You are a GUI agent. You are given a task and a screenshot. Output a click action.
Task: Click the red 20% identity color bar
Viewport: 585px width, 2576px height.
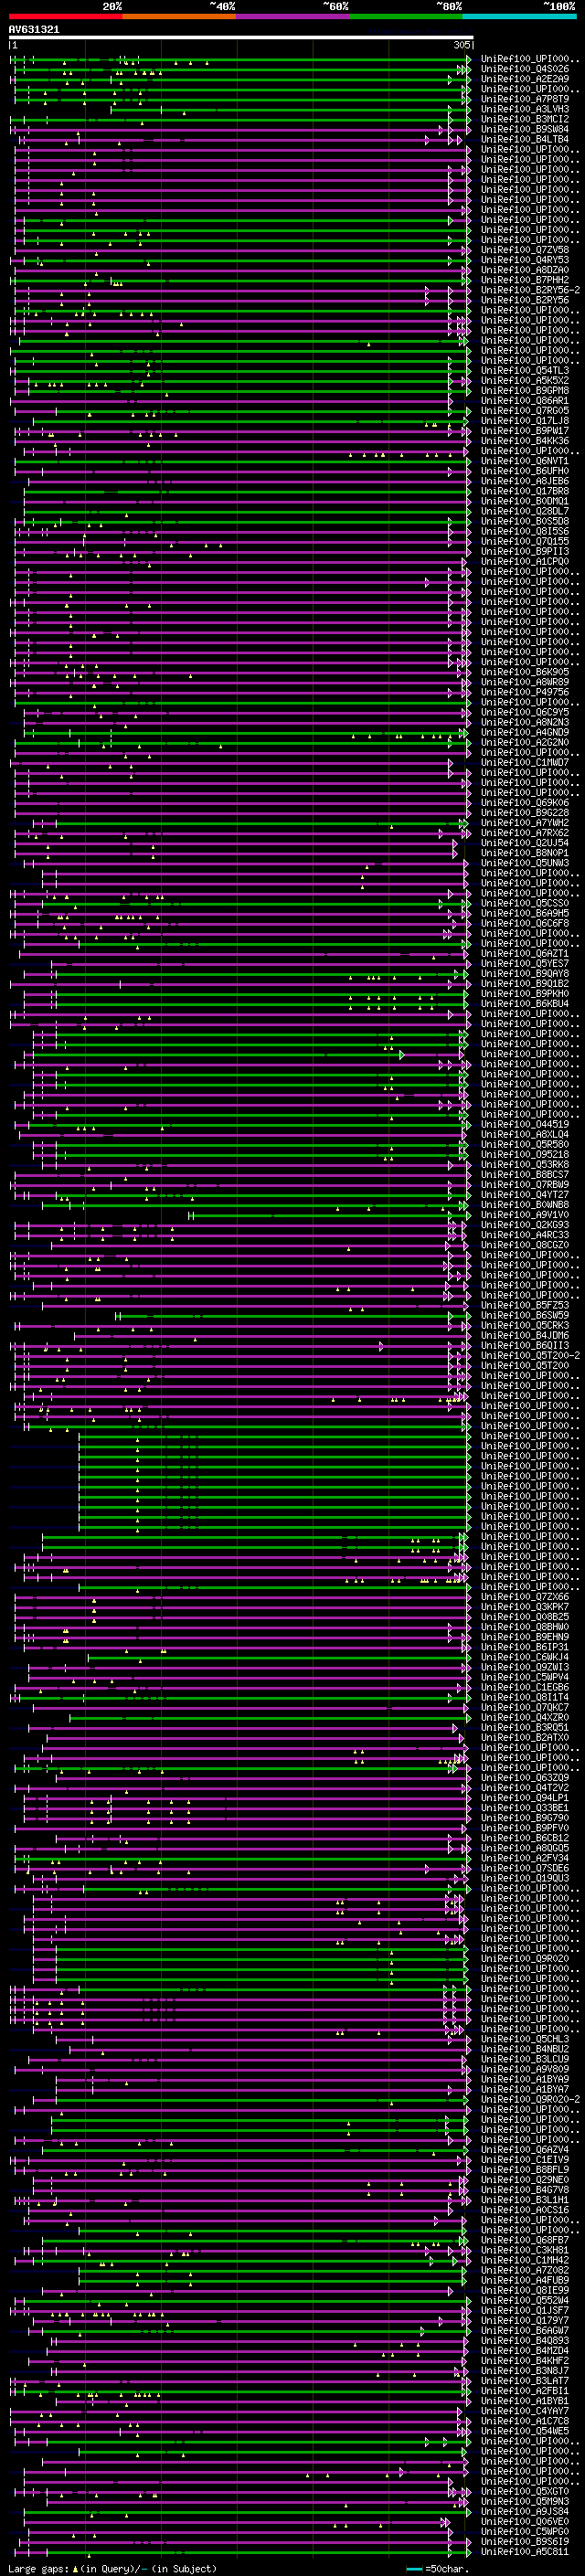click(65, 16)
